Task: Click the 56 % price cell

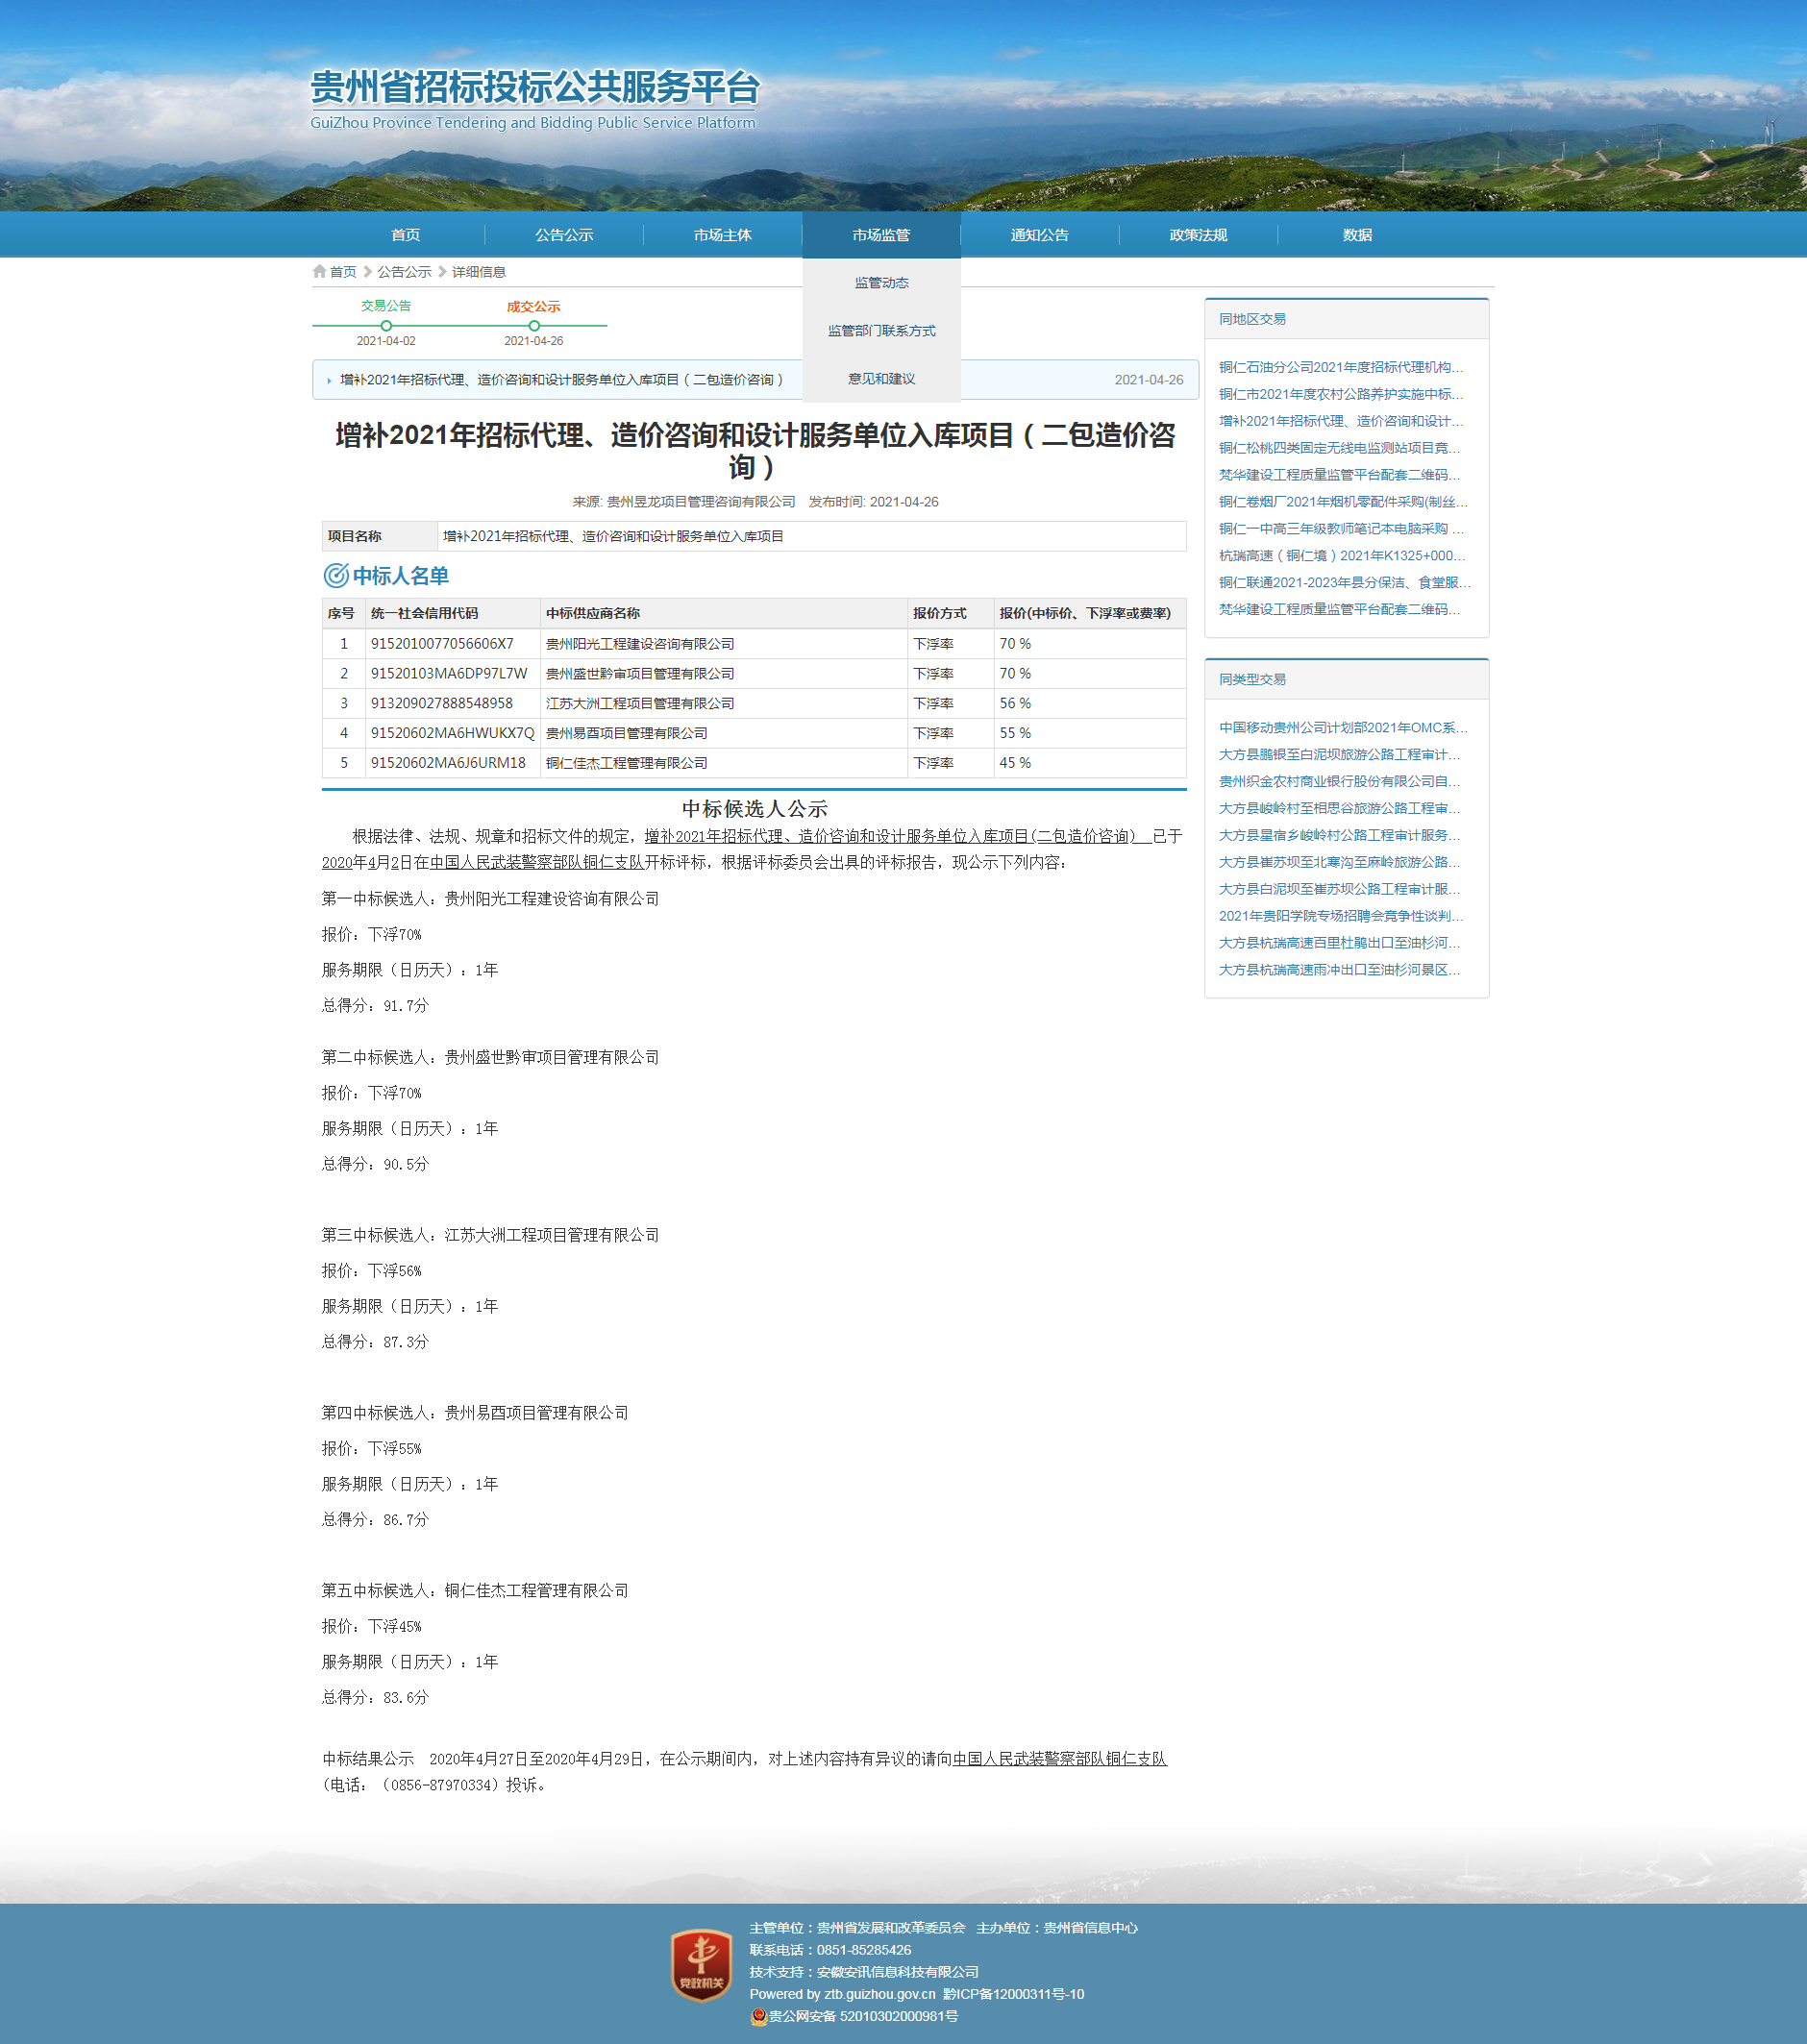Action: 1089,704
